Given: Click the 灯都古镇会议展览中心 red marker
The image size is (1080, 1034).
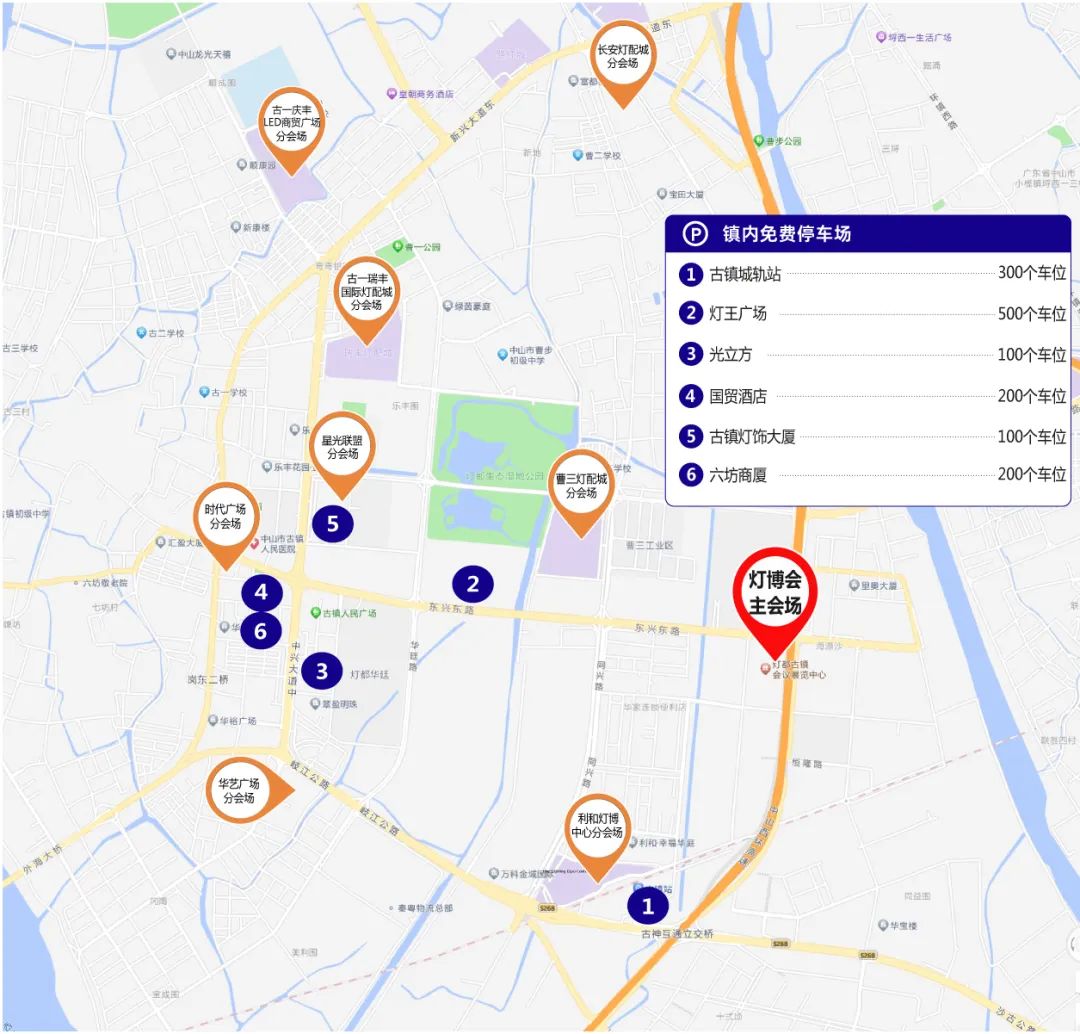Looking at the screenshot, I should [x=765, y=669].
